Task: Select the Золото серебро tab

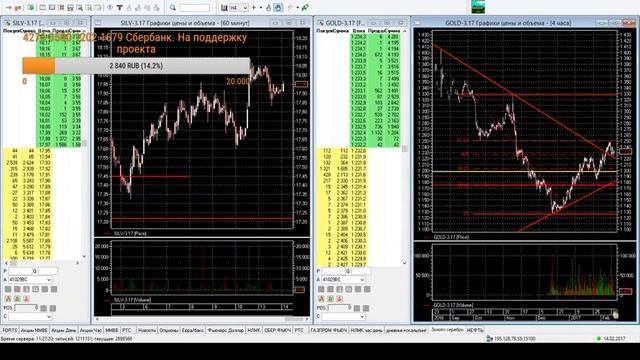Action: (447, 330)
